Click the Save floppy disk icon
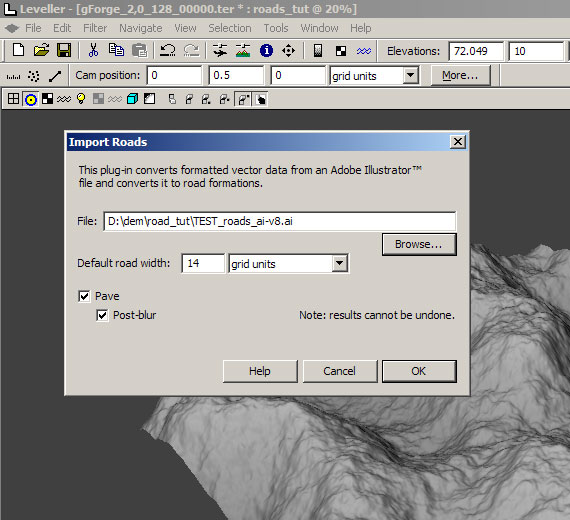The height and width of the screenshot is (520, 570). pos(64,50)
